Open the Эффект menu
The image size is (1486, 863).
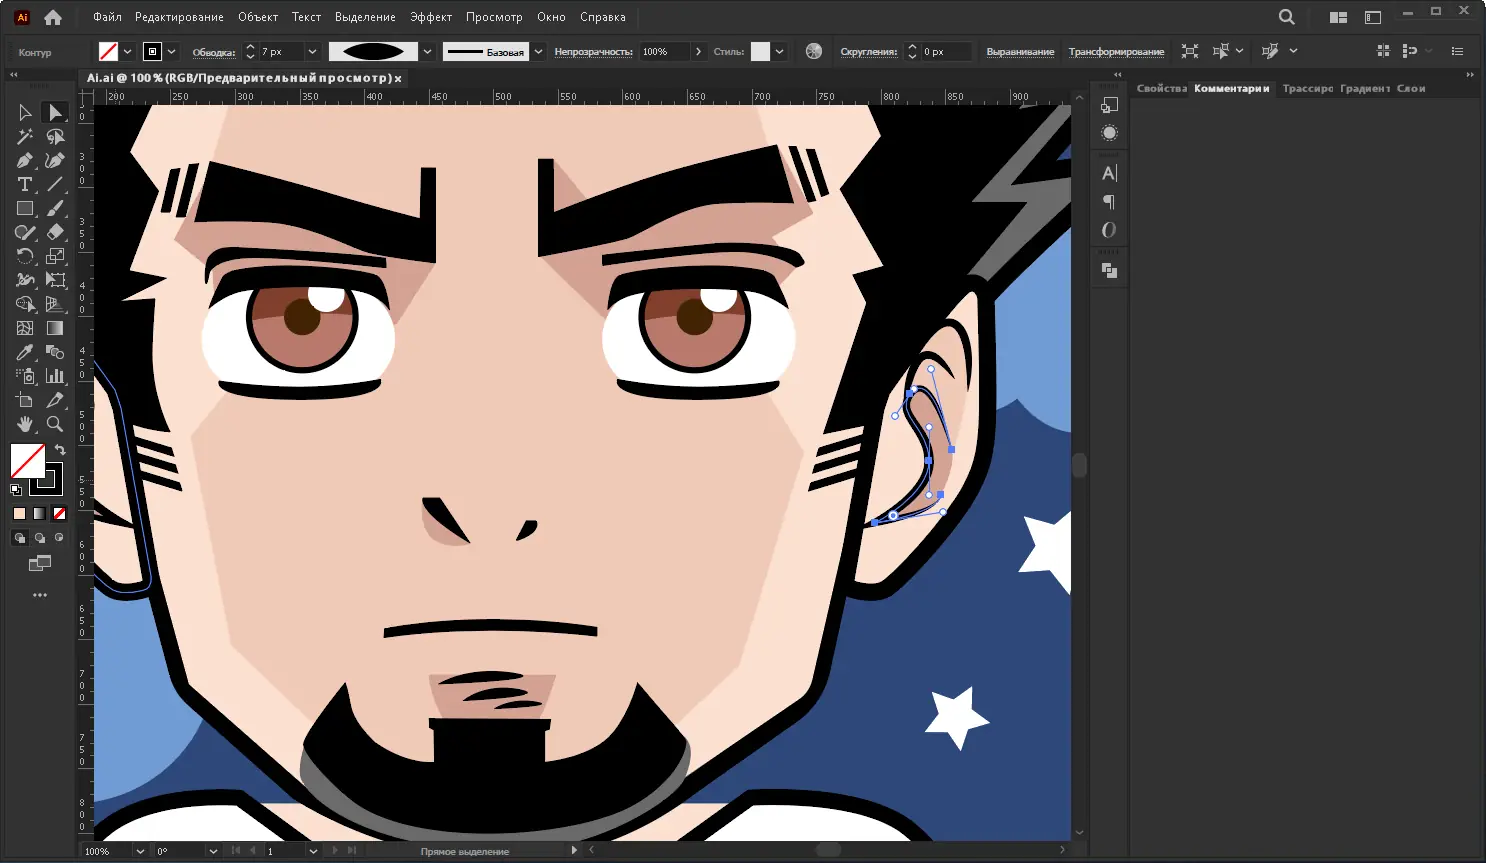(x=430, y=17)
